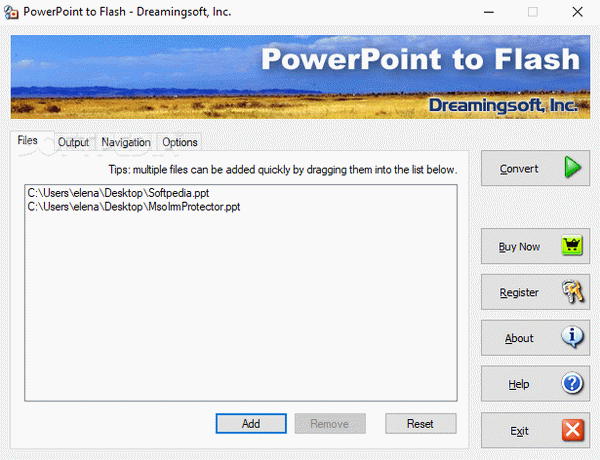The image size is (600, 460).
Task: Open the Navigation tab
Action: (126, 142)
